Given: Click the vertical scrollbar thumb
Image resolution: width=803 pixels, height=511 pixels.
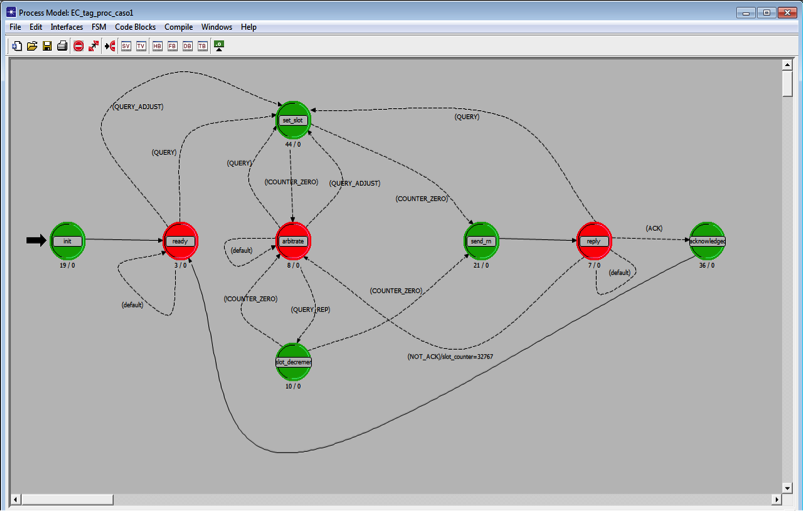Looking at the screenshot, I should pos(788,83).
